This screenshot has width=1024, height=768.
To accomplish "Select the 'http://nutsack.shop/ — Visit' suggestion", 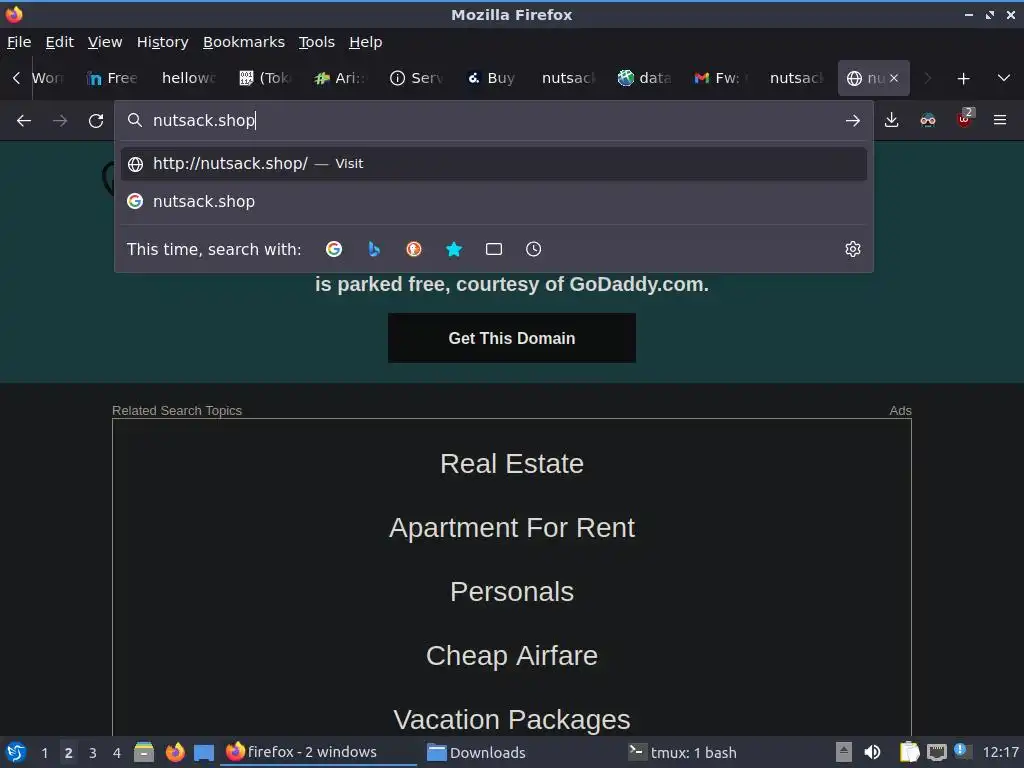I will tap(493, 163).
